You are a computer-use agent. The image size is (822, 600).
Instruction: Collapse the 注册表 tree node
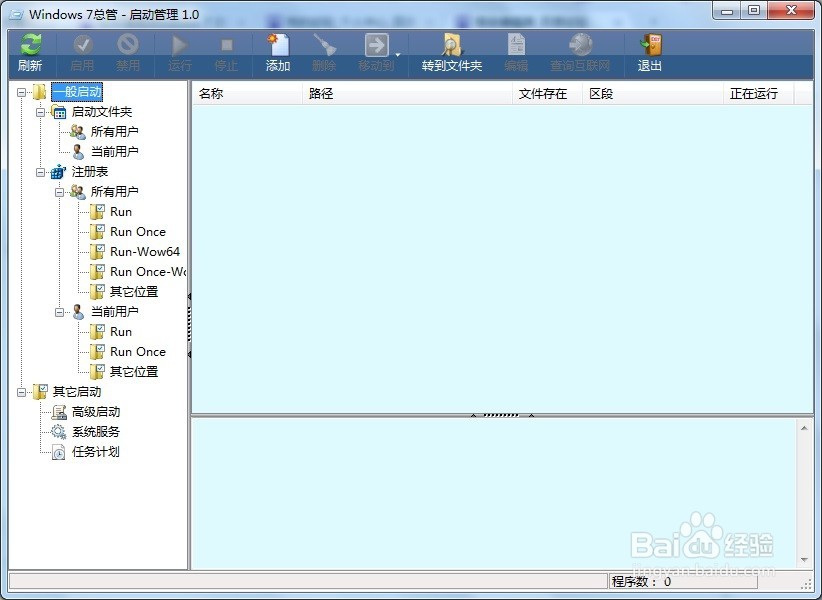click(x=40, y=172)
